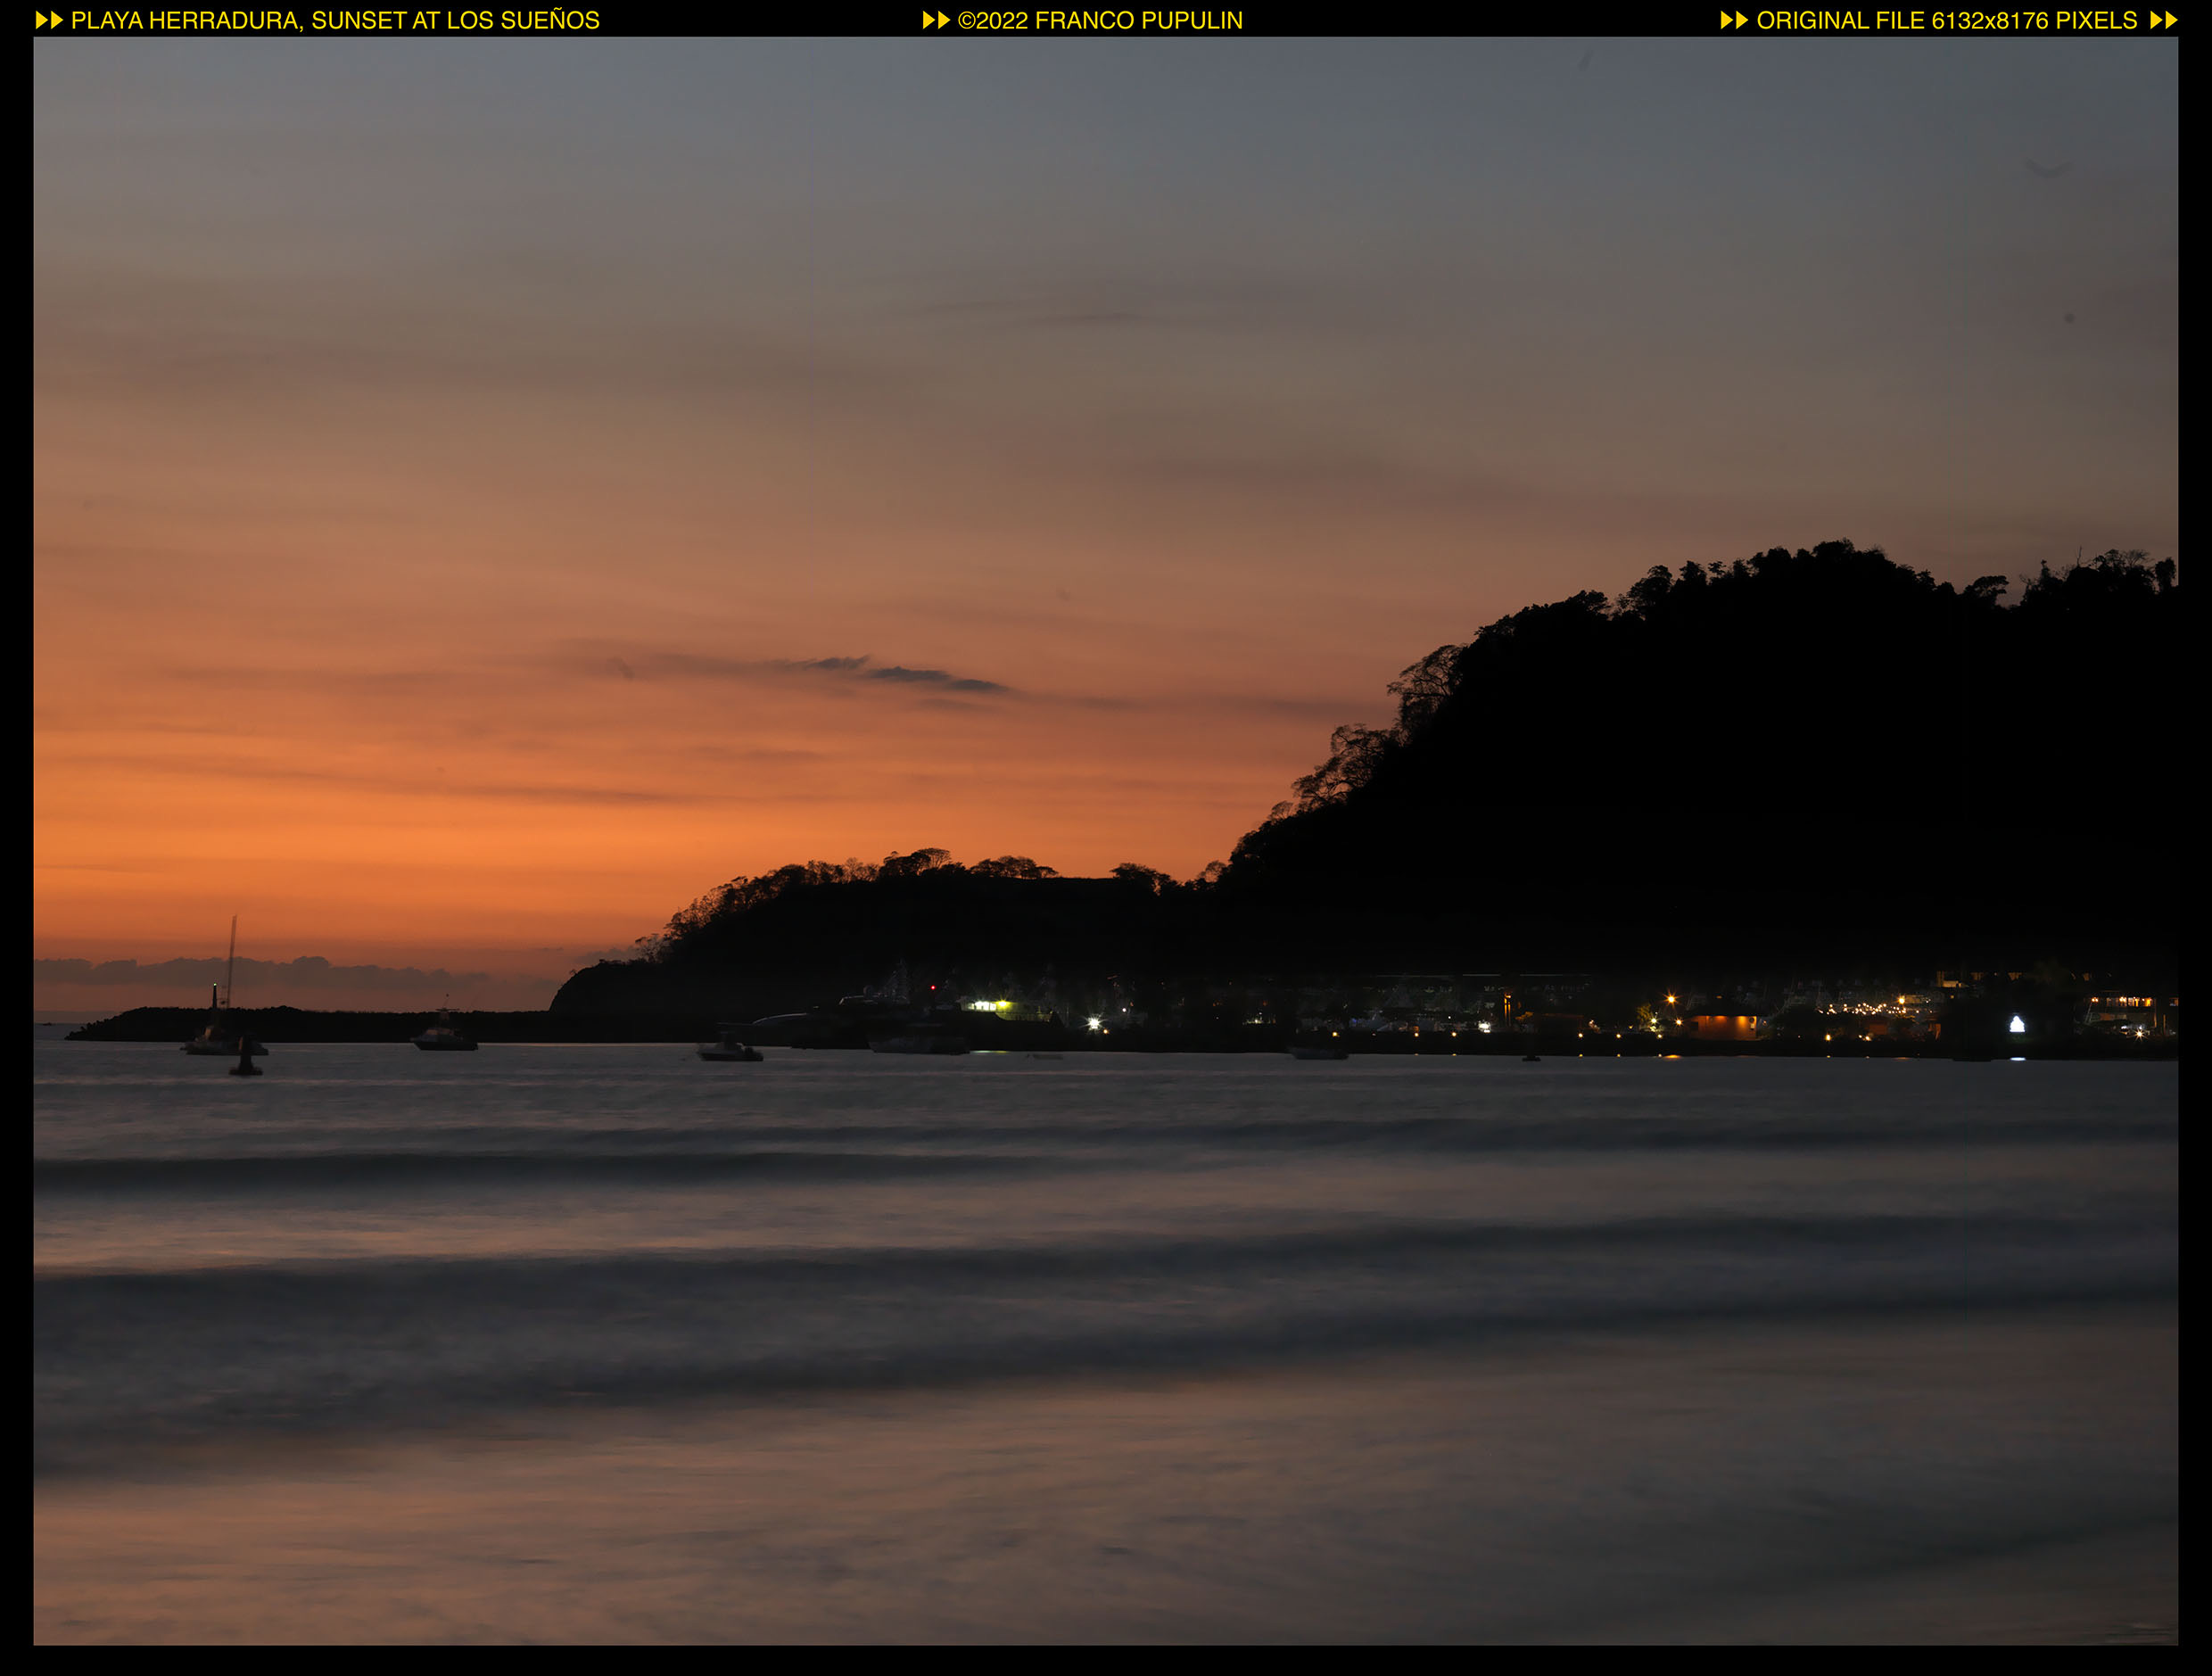Click the orange-lit building on the shoreline
The height and width of the screenshot is (1676, 2212).
(x=1726, y=1025)
